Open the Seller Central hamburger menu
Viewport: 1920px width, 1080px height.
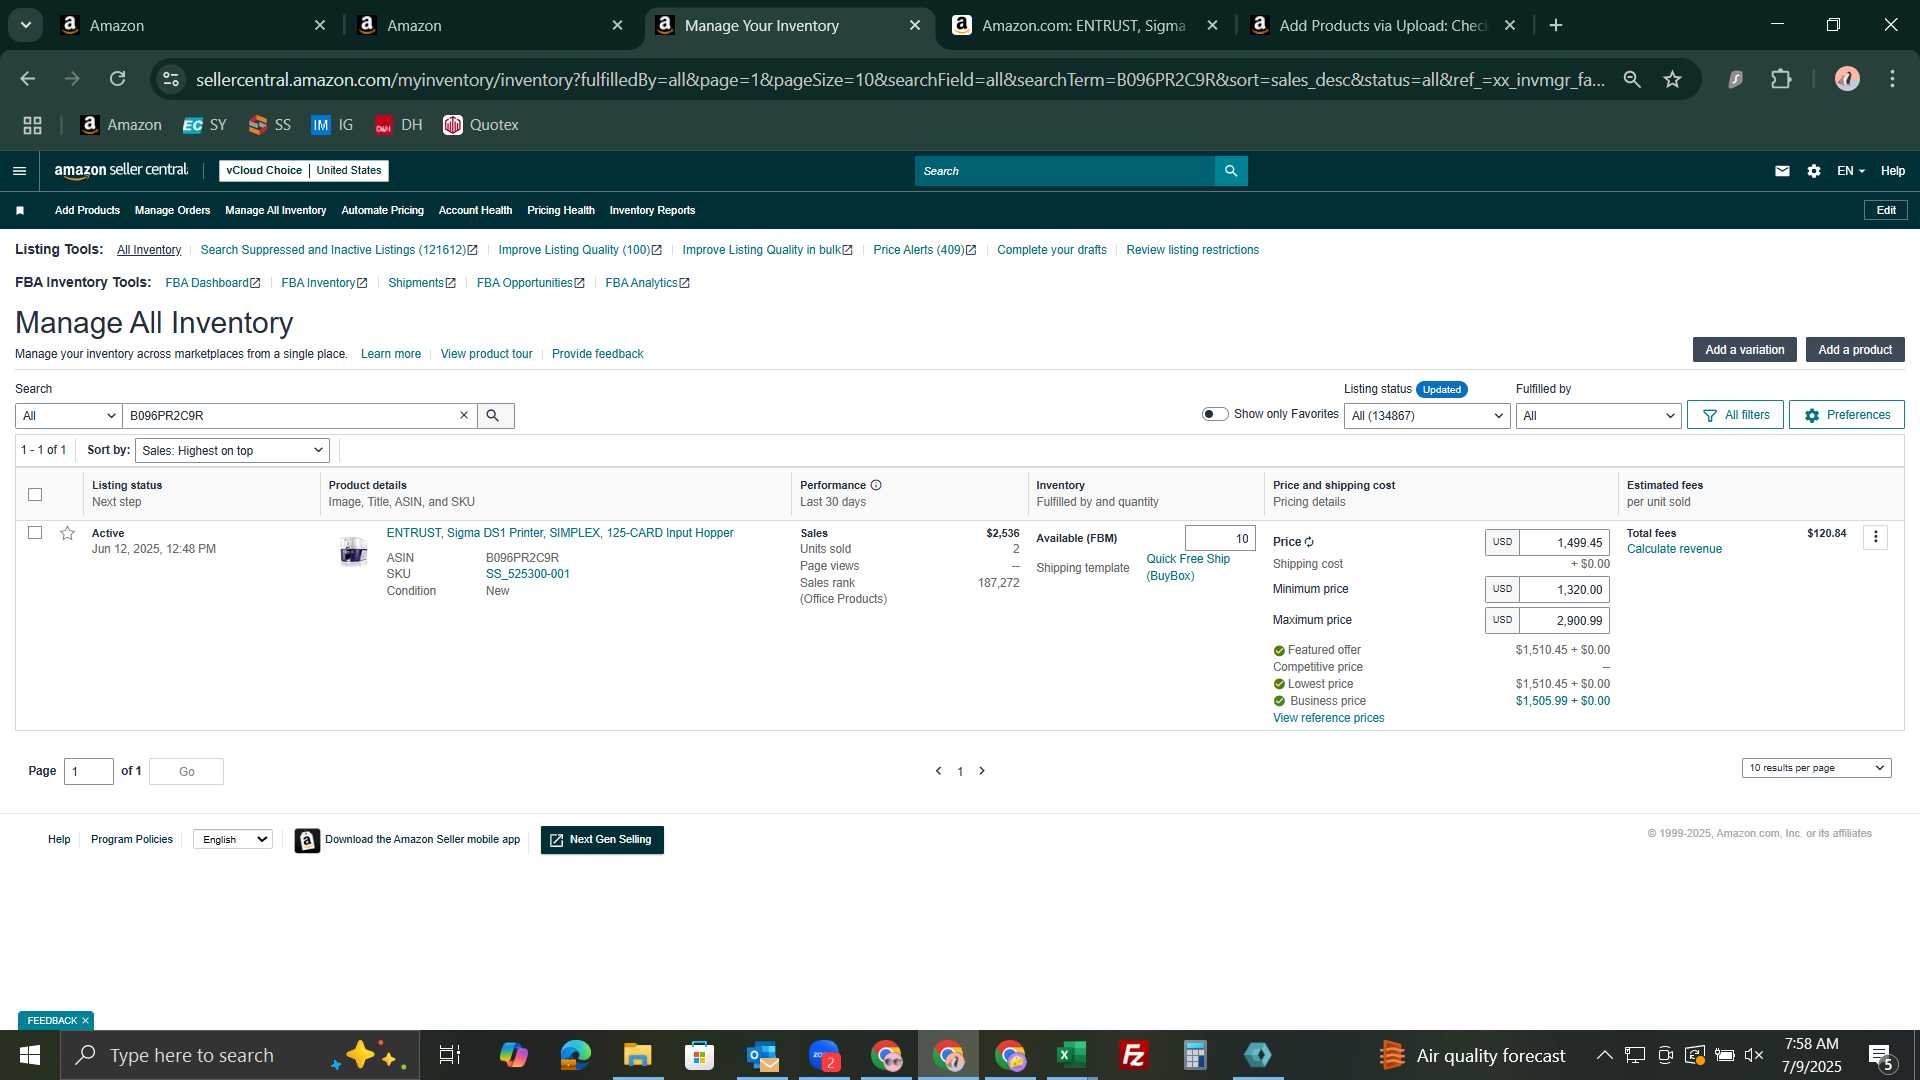19,171
